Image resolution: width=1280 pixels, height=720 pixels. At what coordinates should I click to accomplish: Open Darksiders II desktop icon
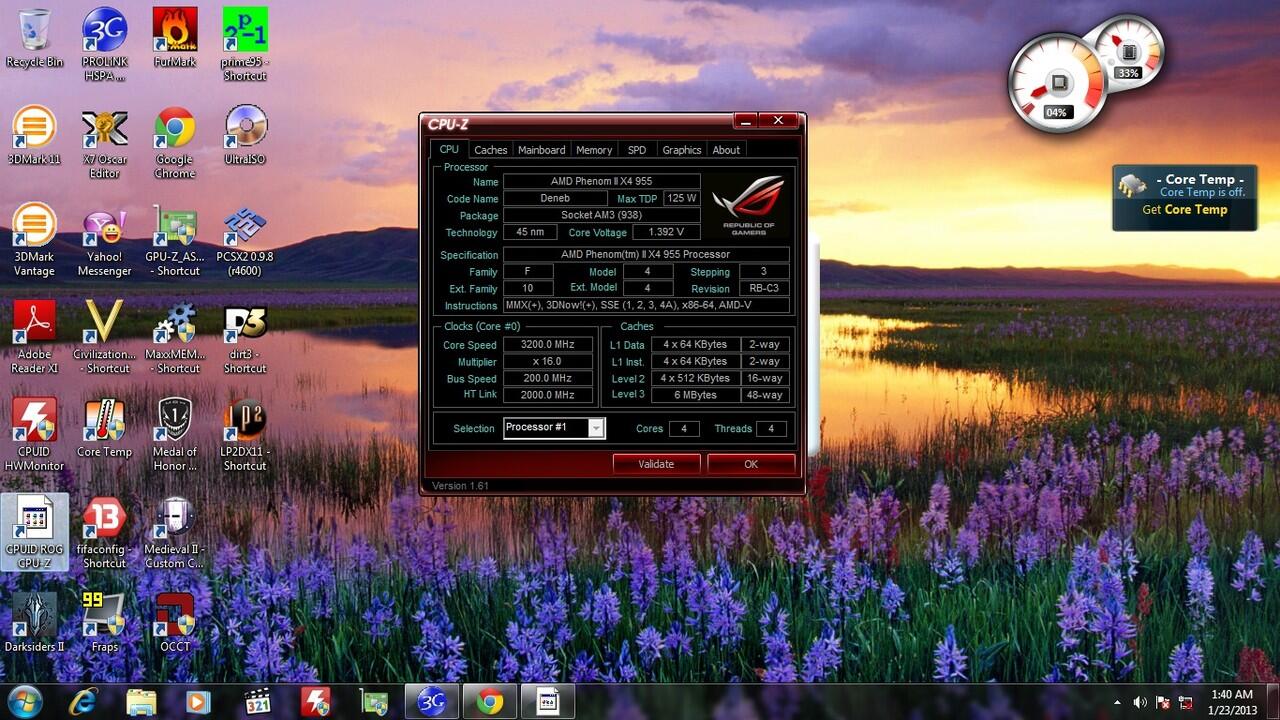34,622
